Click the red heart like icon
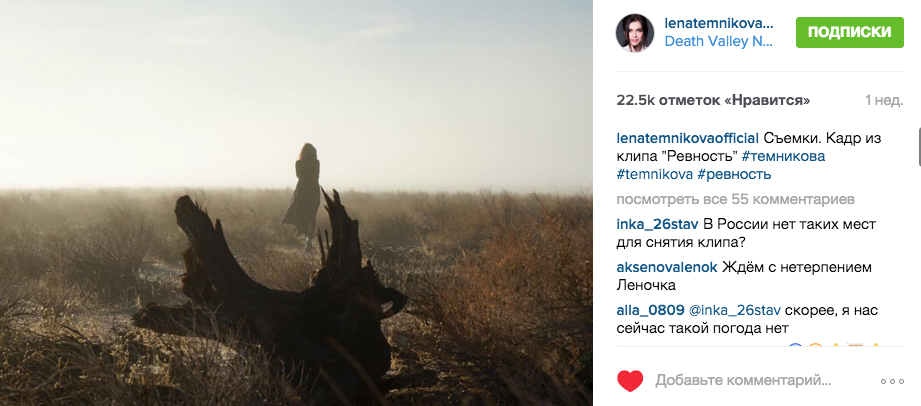Viewport: 921px width, 406px height. click(x=630, y=381)
